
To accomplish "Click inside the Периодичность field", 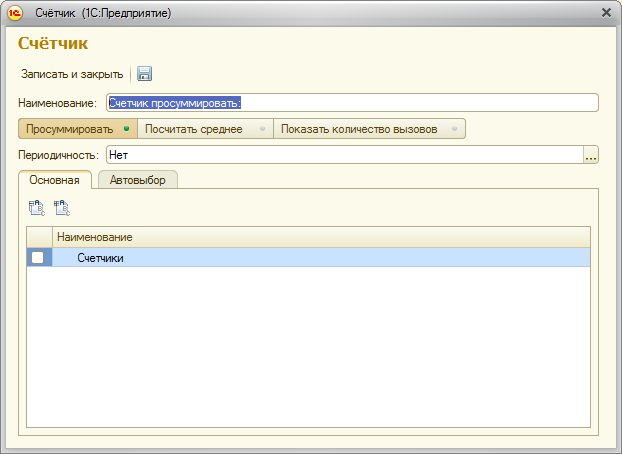I will (340, 155).
